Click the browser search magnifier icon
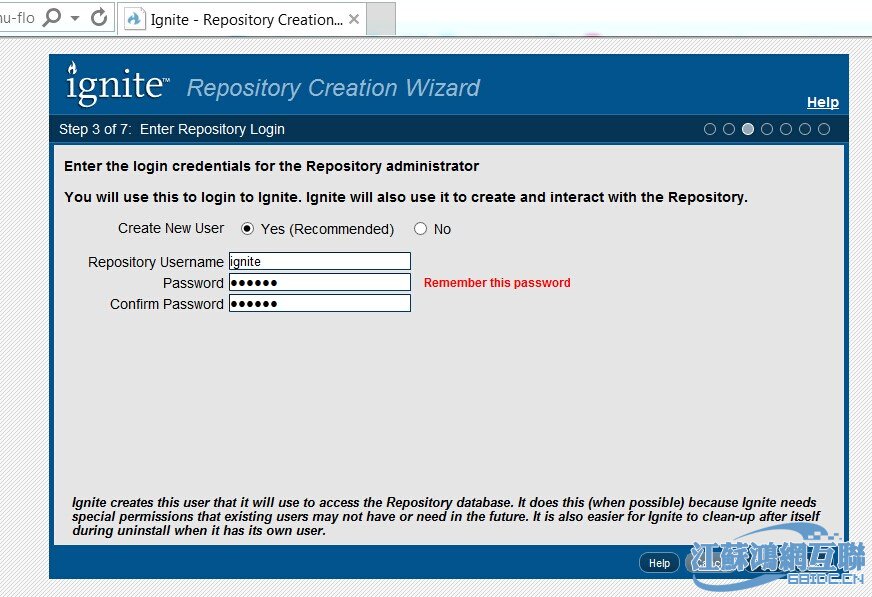The height and width of the screenshot is (597, 872). pyautogui.click(x=51, y=17)
